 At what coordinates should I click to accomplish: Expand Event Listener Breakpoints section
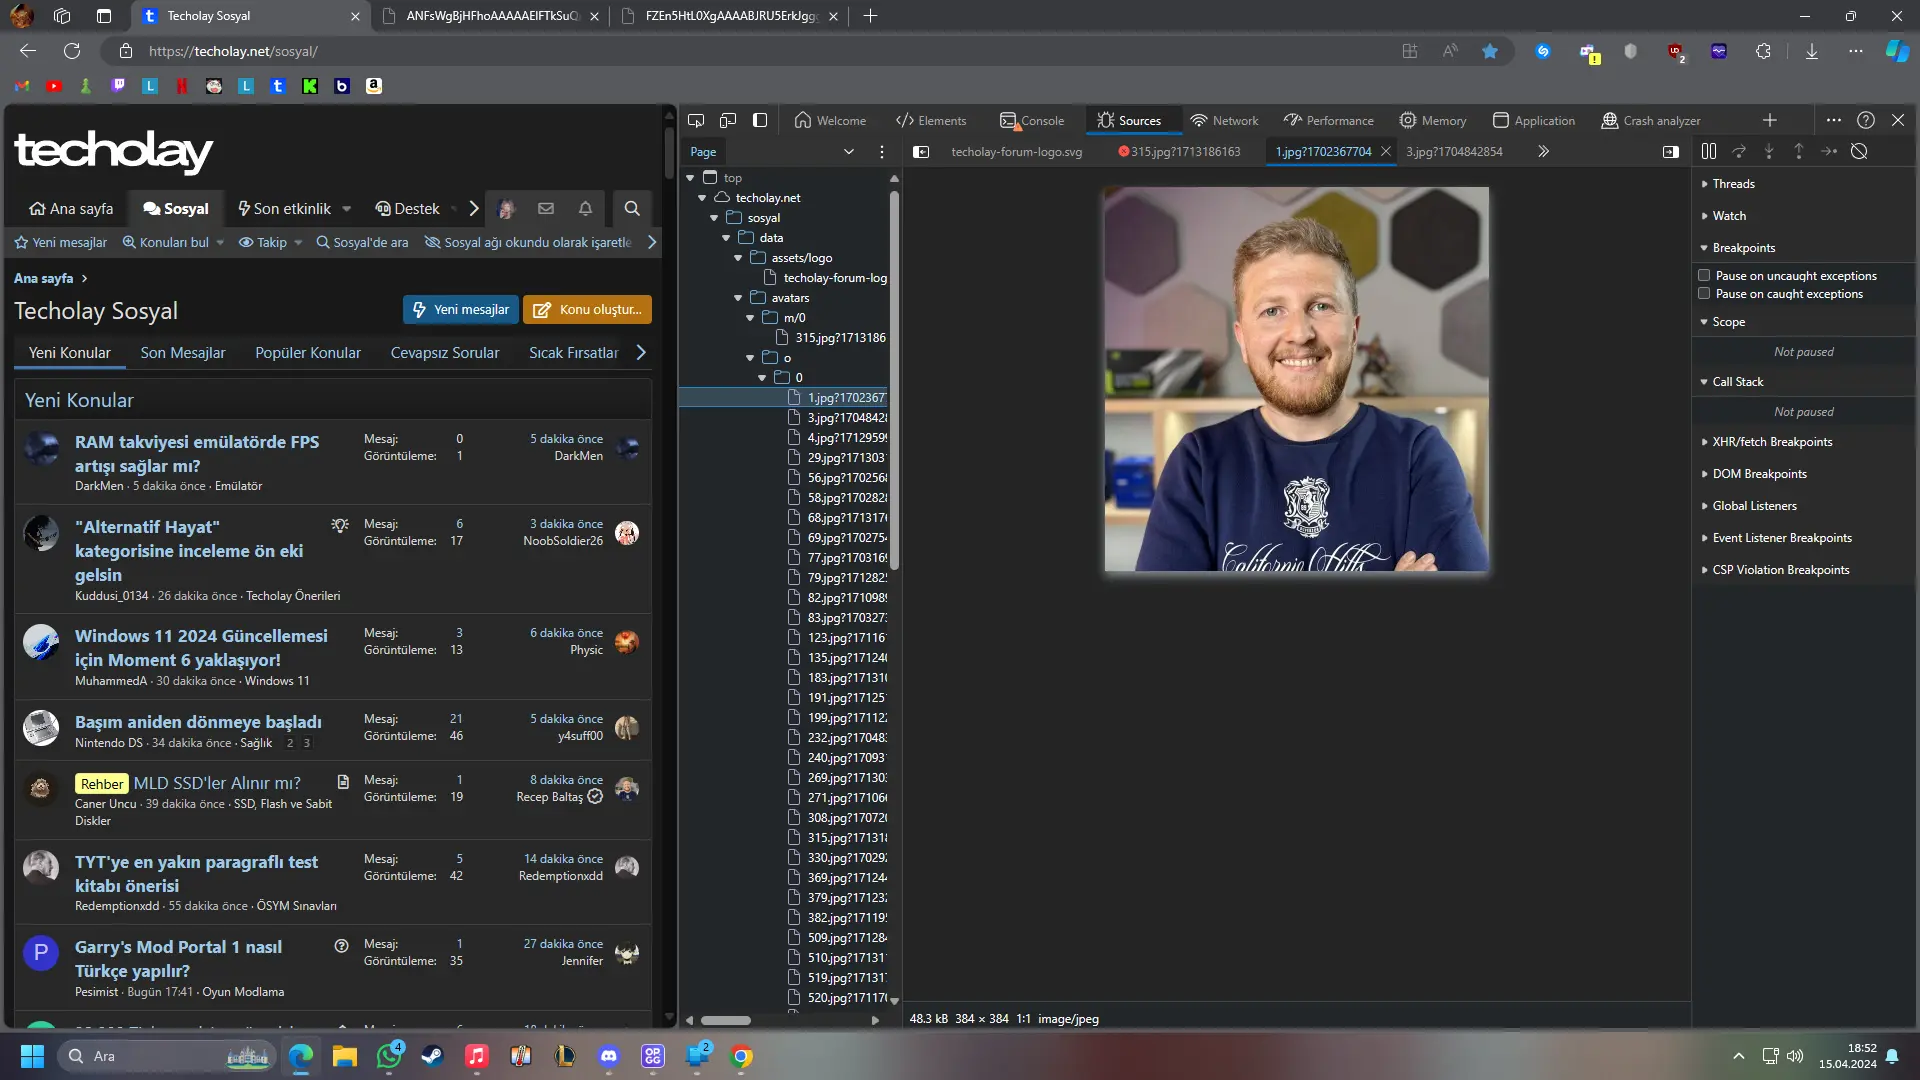[x=1781, y=538]
